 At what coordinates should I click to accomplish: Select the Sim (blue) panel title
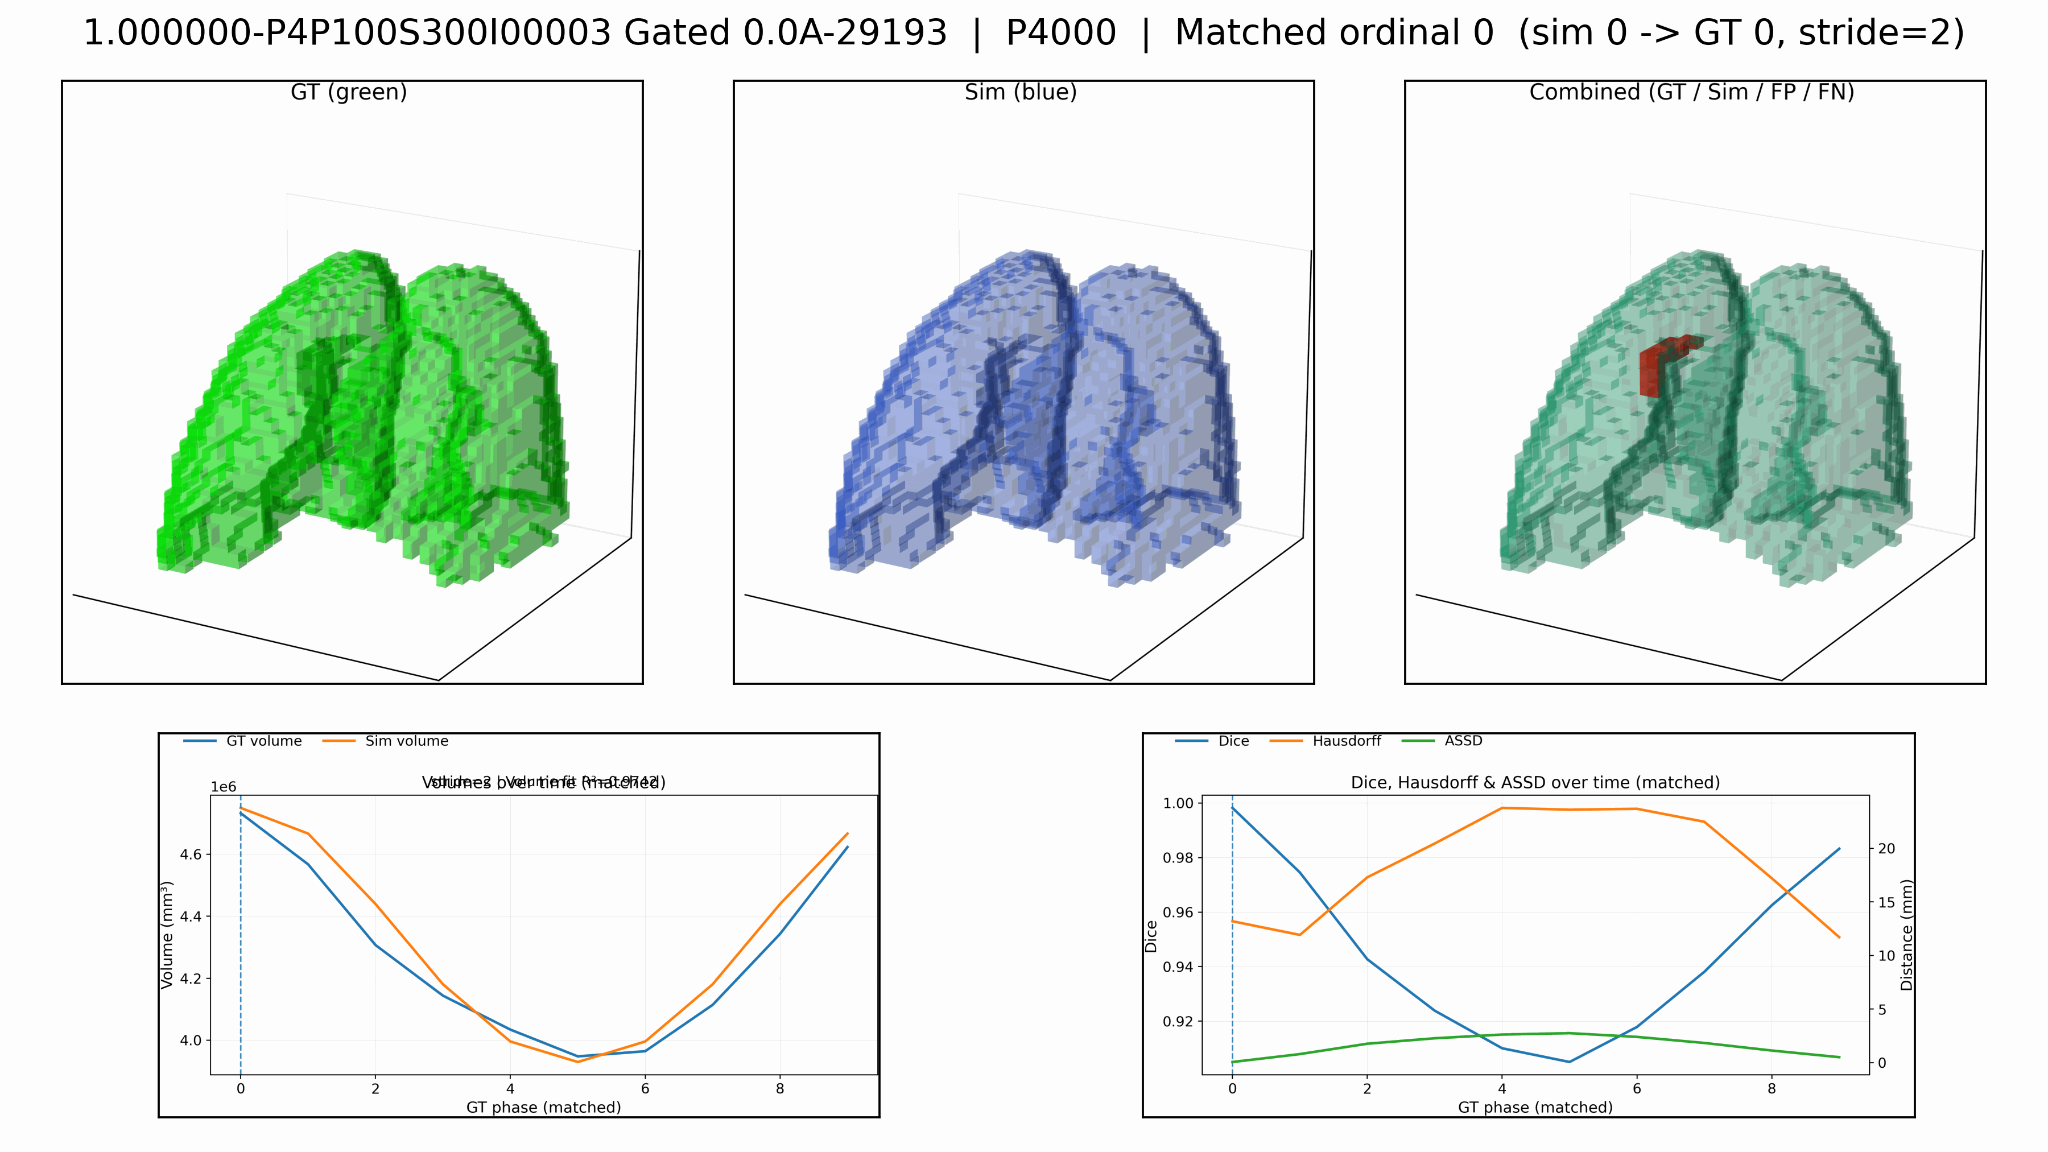tap(1021, 95)
